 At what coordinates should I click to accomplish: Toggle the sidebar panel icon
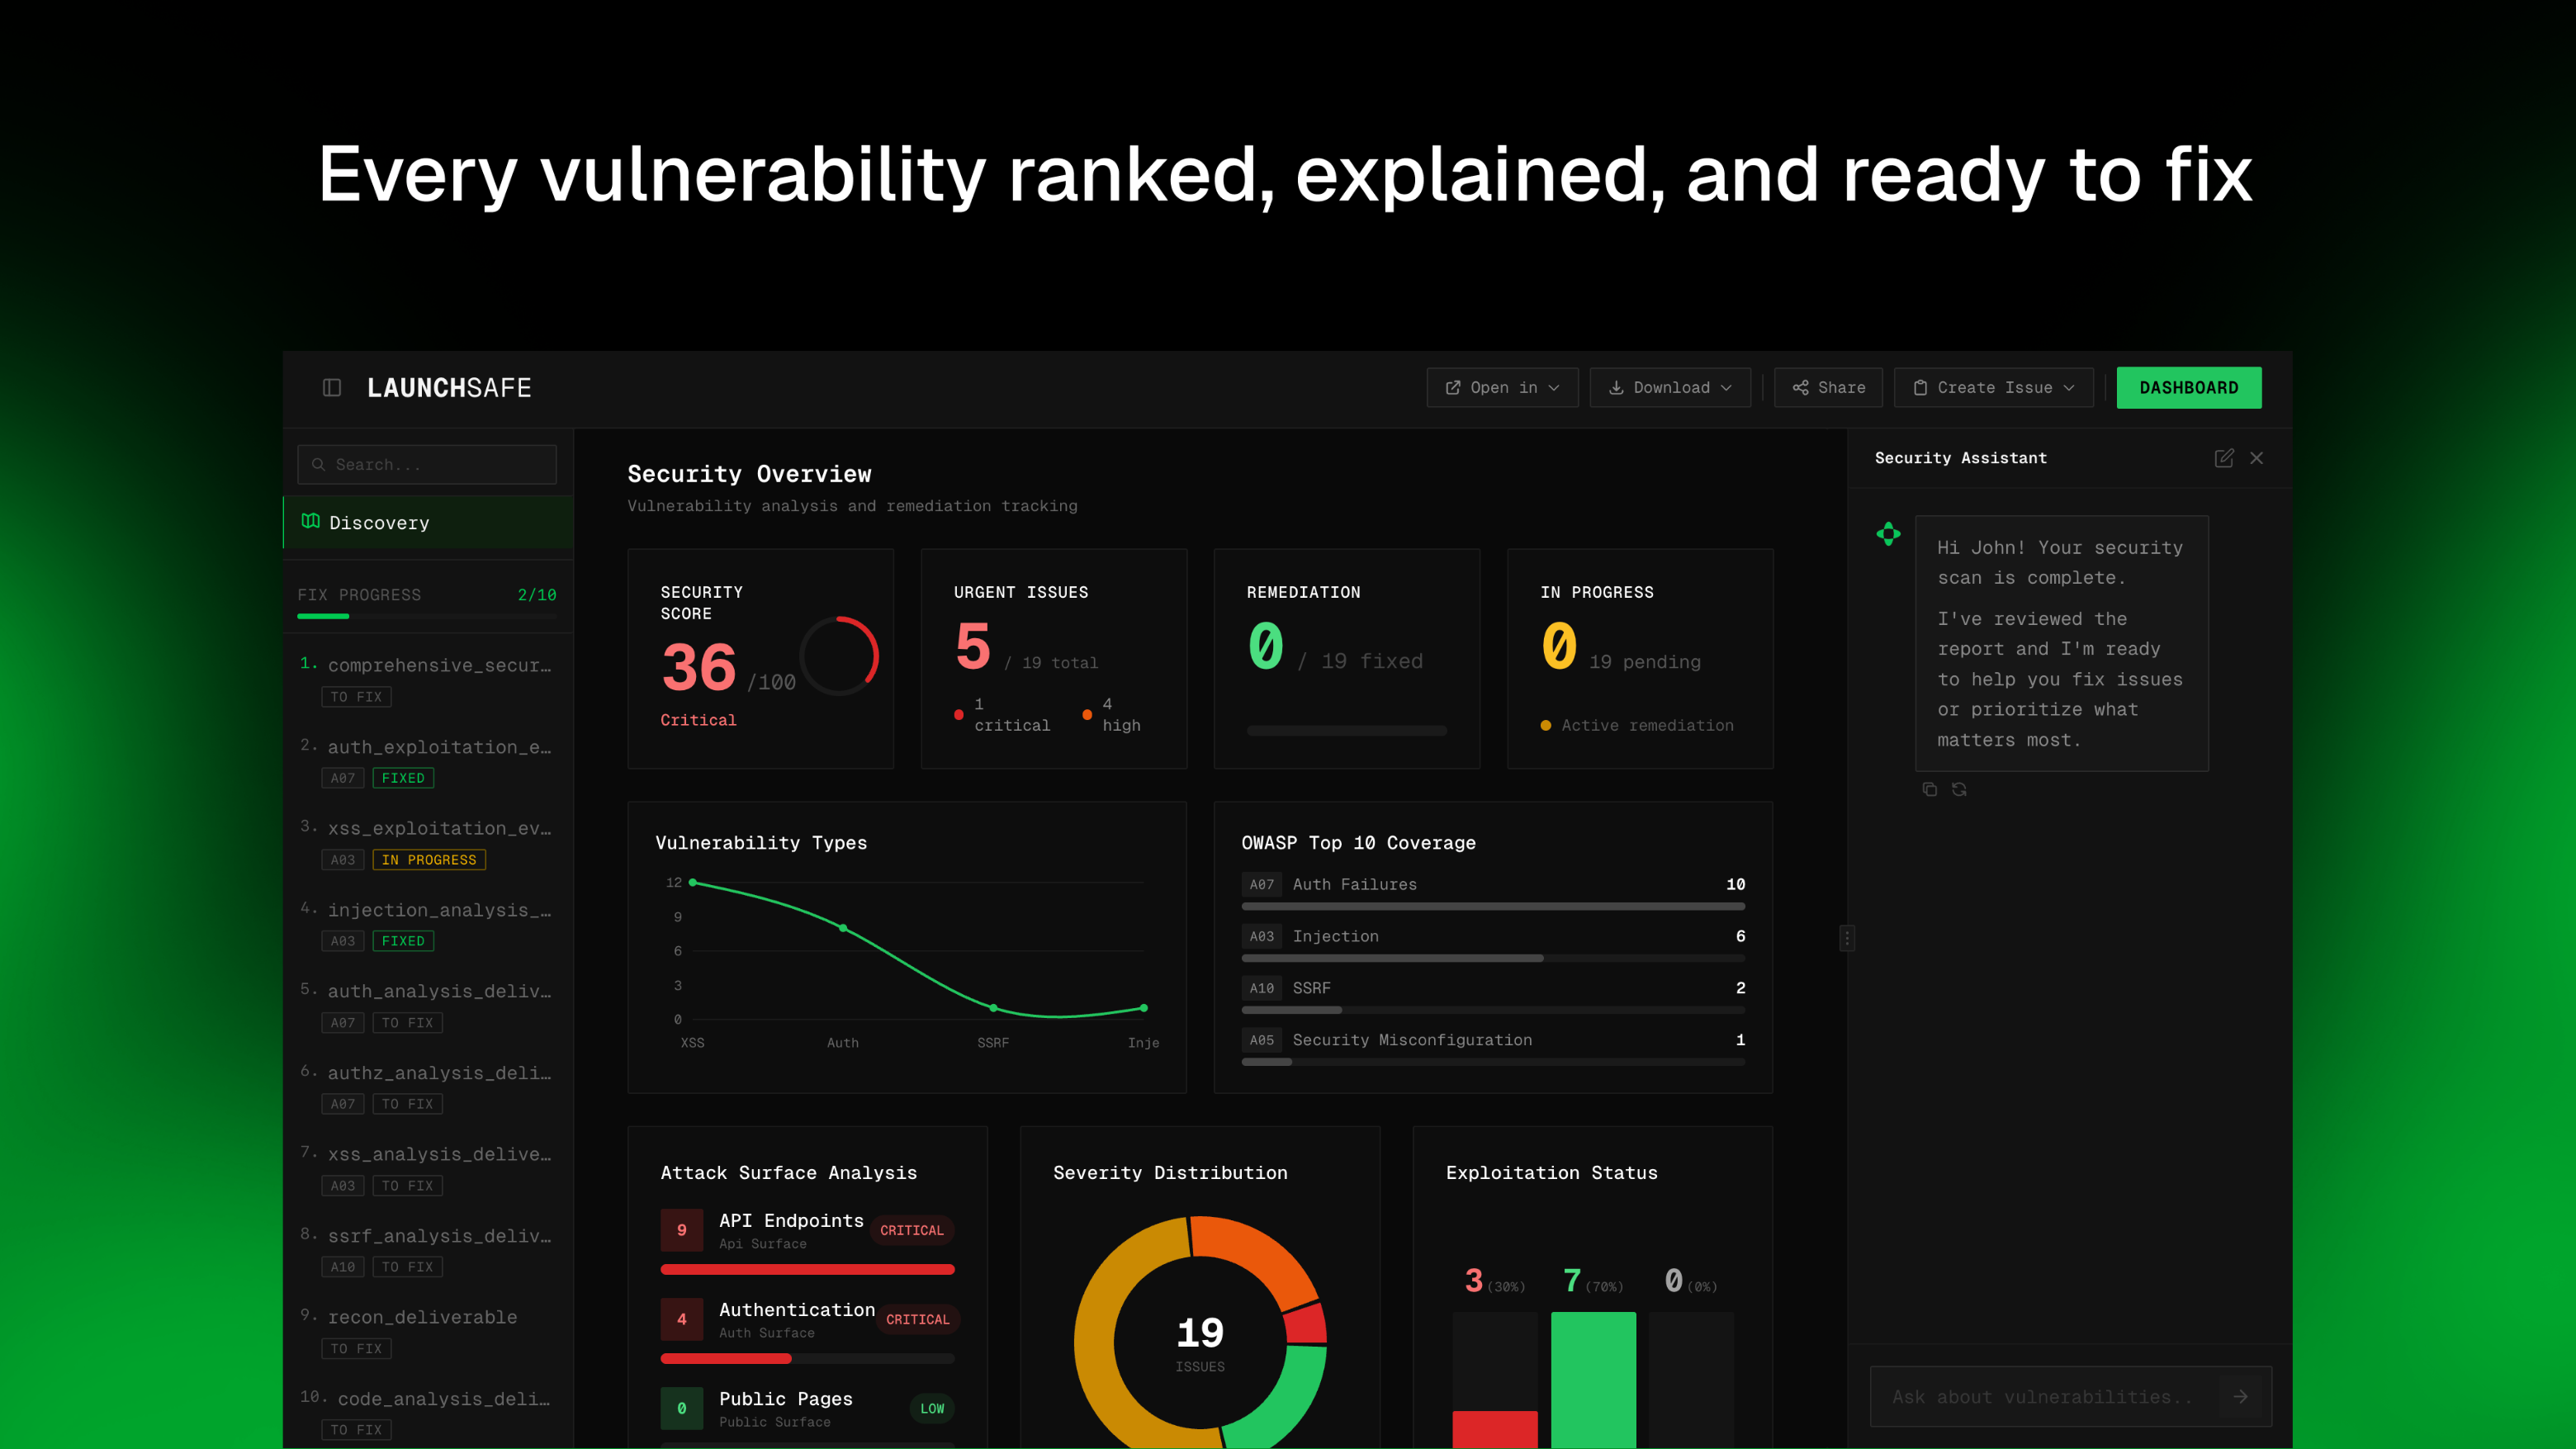click(x=332, y=387)
